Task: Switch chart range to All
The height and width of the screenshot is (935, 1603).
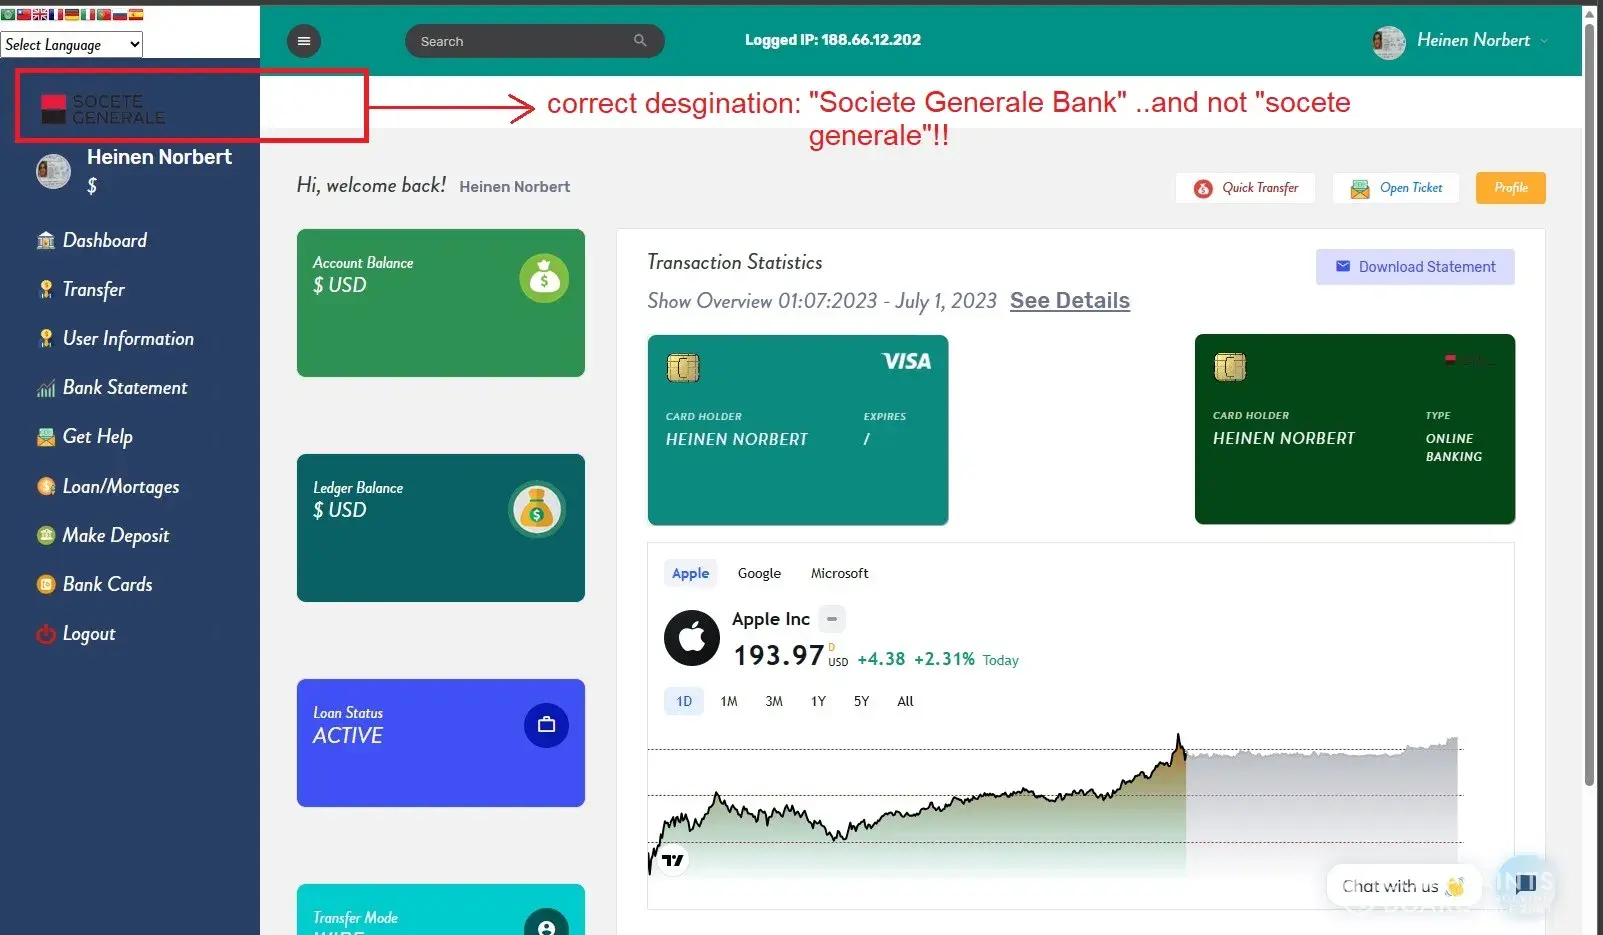Action: (x=905, y=701)
